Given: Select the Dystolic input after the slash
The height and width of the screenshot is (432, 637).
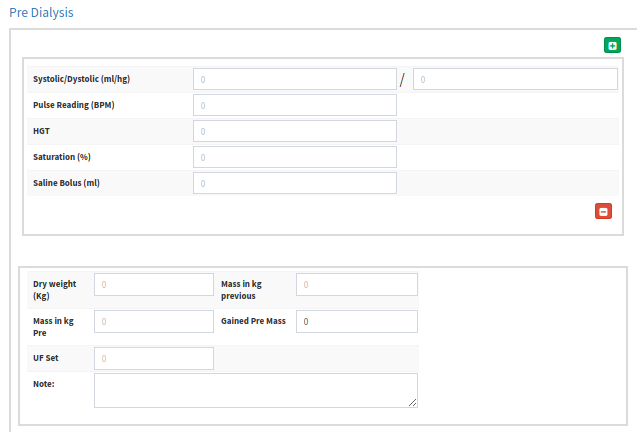Looking at the screenshot, I should 515,79.
